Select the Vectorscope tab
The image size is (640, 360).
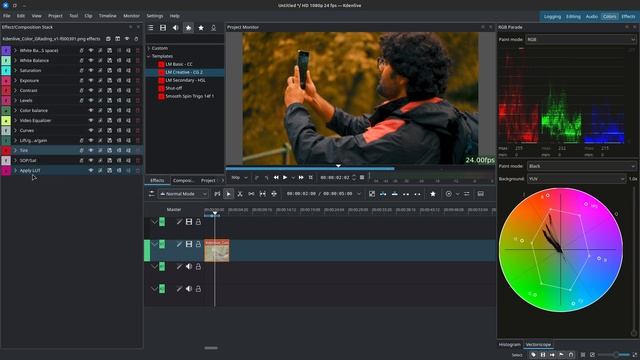538,344
